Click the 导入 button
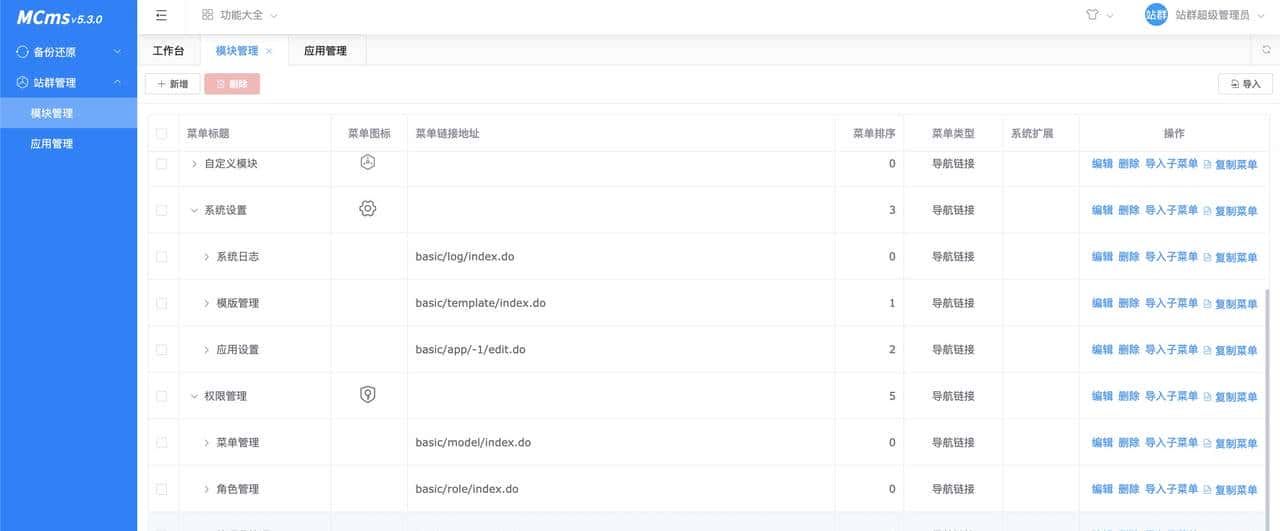Image resolution: width=1280 pixels, height=531 pixels. point(1245,84)
